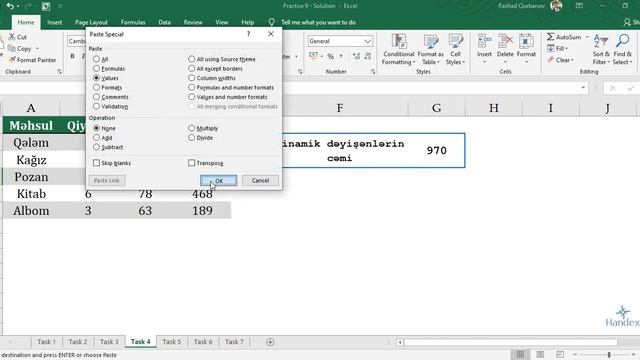640x360 pixels.
Task: Close the Paste Special dialog
Action: (x=271, y=34)
